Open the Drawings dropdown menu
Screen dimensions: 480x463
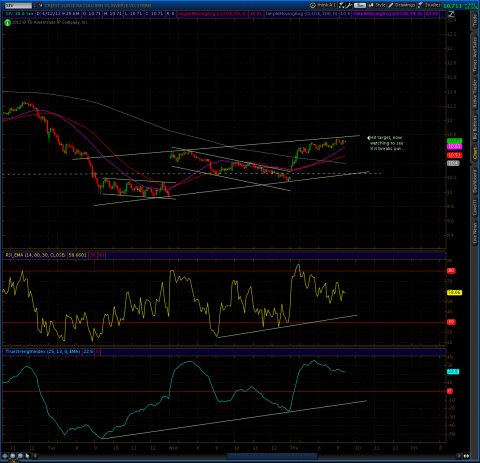402,5
